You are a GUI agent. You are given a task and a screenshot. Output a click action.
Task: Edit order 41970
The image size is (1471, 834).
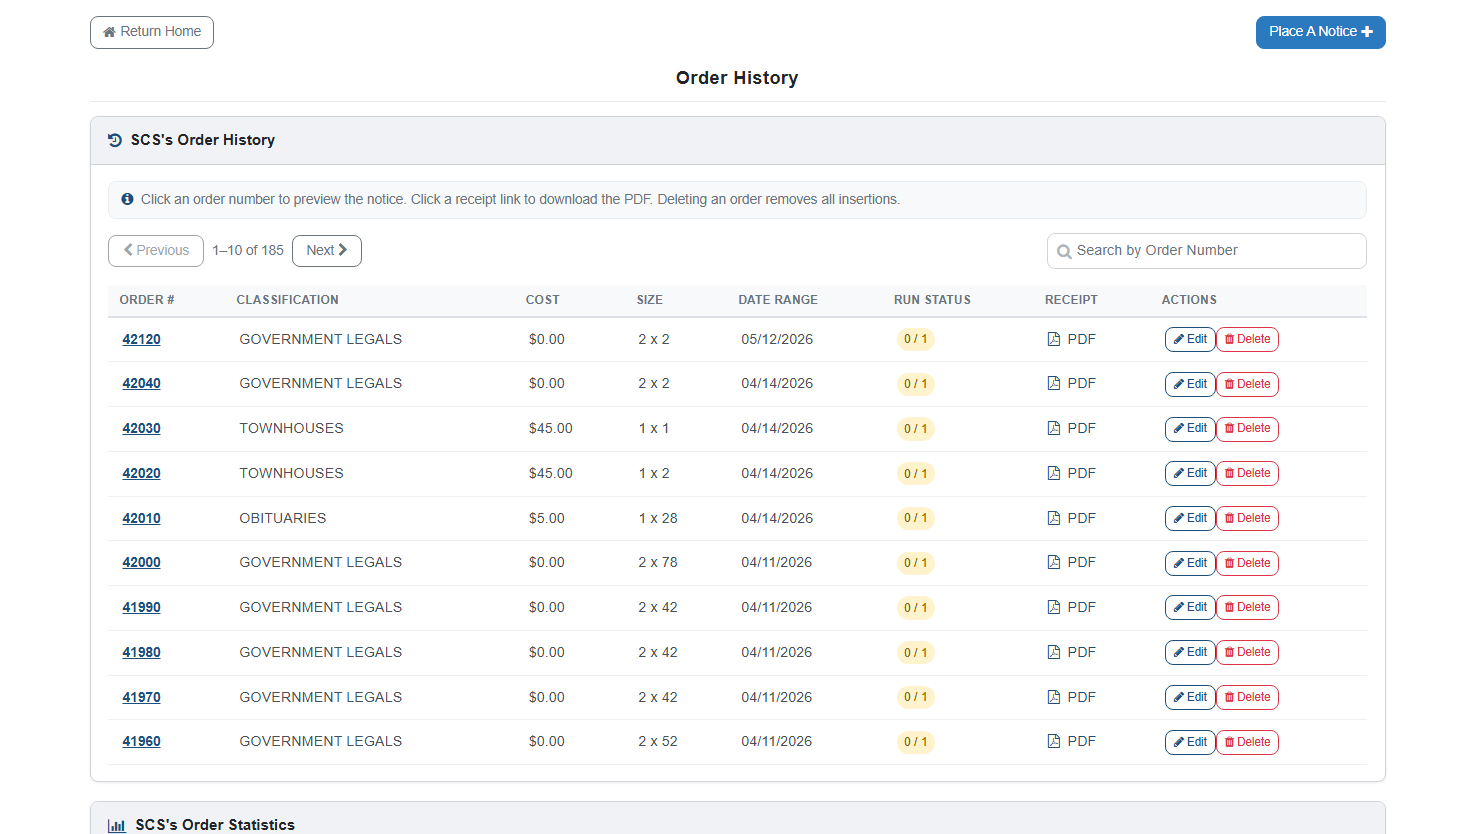tap(1190, 697)
